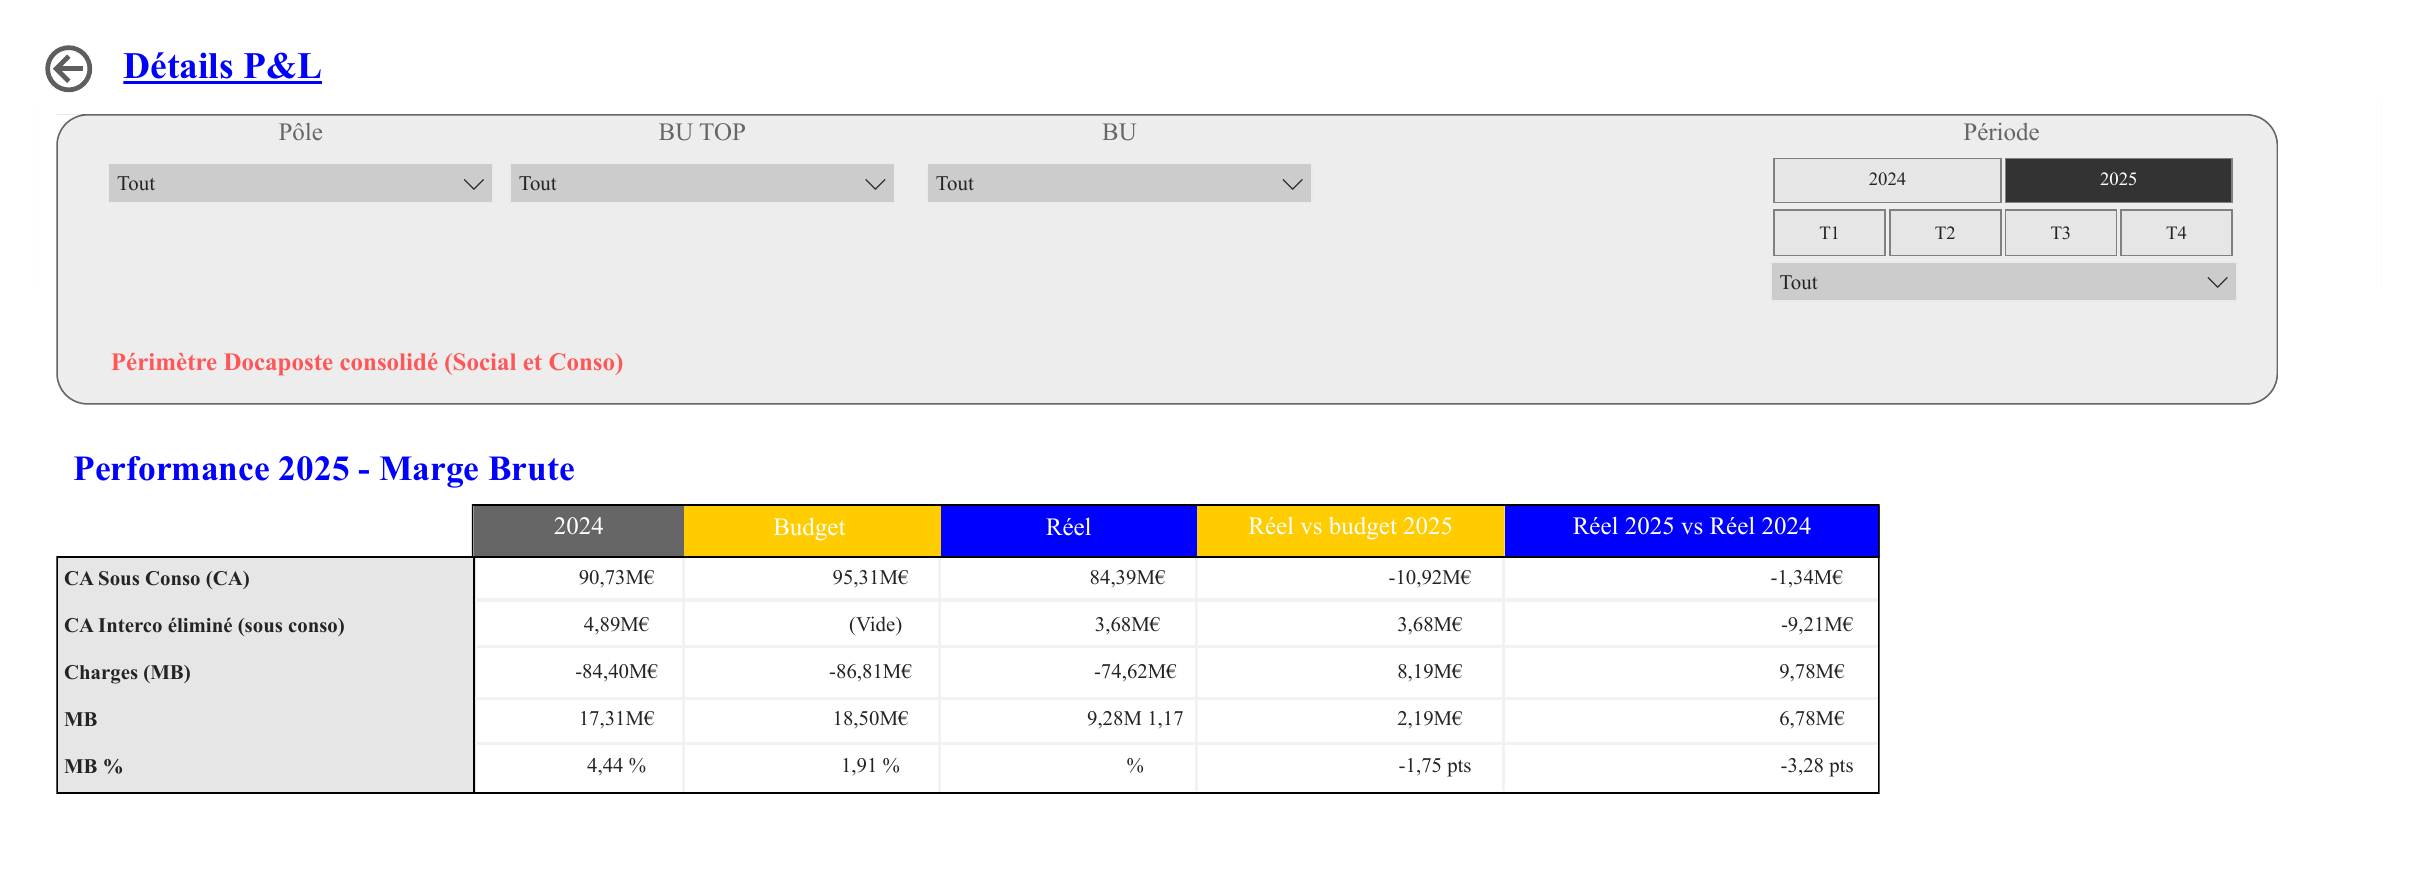Open the Détails P&L link

point(222,66)
